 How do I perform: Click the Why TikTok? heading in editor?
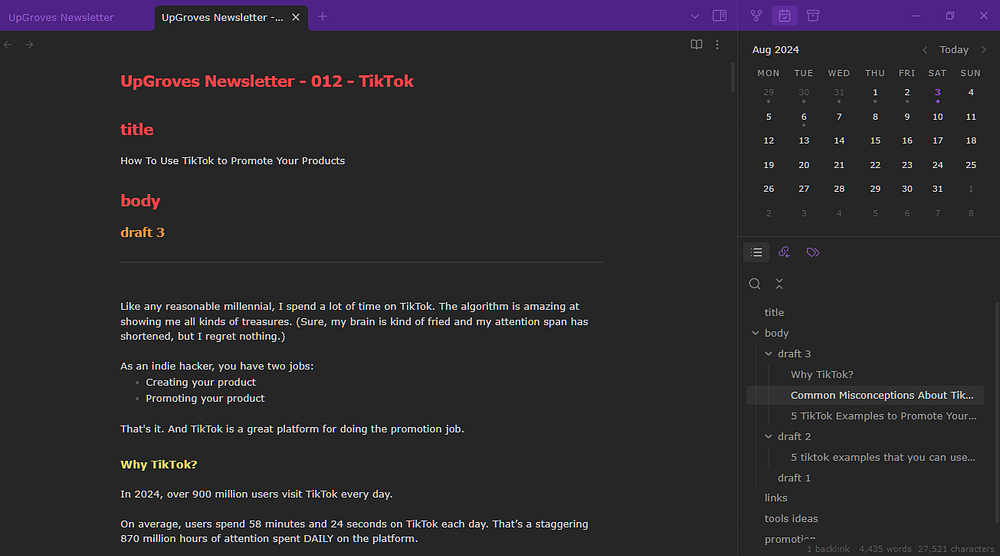(159, 465)
